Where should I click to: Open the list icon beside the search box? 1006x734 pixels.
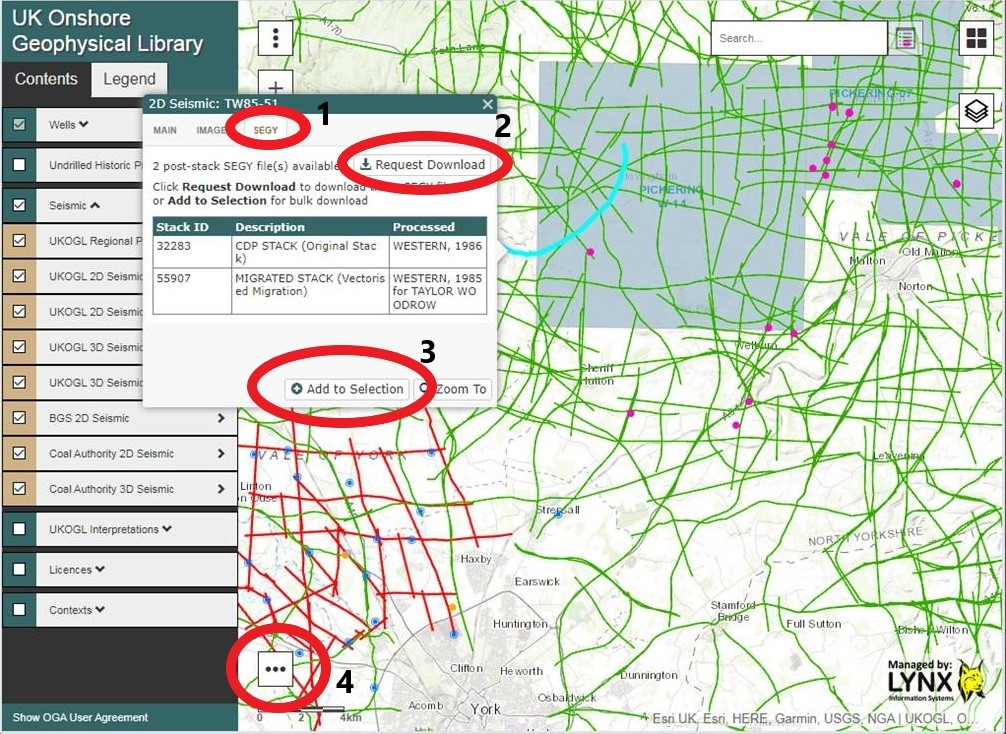[x=905, y=38]
